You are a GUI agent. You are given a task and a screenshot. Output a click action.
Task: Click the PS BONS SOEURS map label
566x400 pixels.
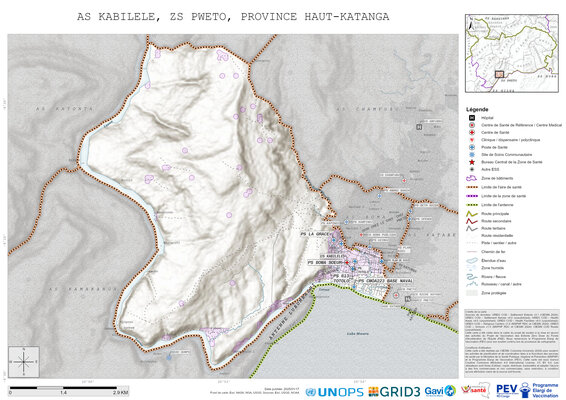pyautogui.click(x=326, y=263)
